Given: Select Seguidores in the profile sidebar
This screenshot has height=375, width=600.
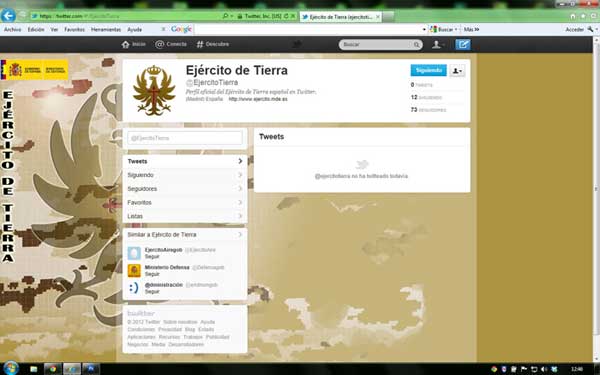Looking at the screenshot, I should click(x=185, y=189).
